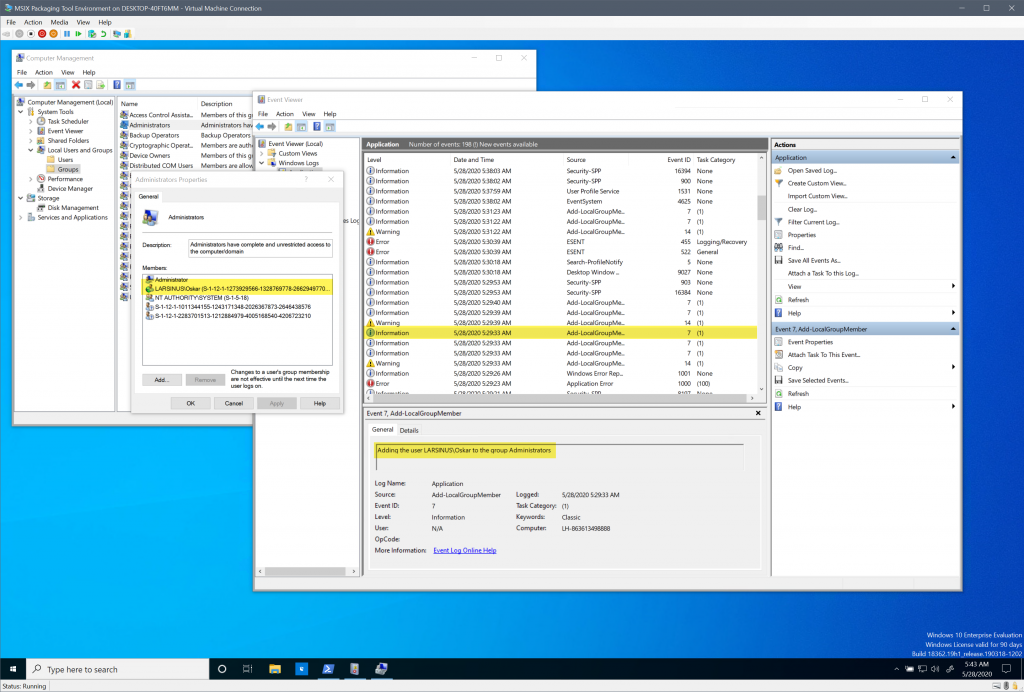
Task: Click Add... button in Administrators Properties
Action: click(x=162, y=380)
